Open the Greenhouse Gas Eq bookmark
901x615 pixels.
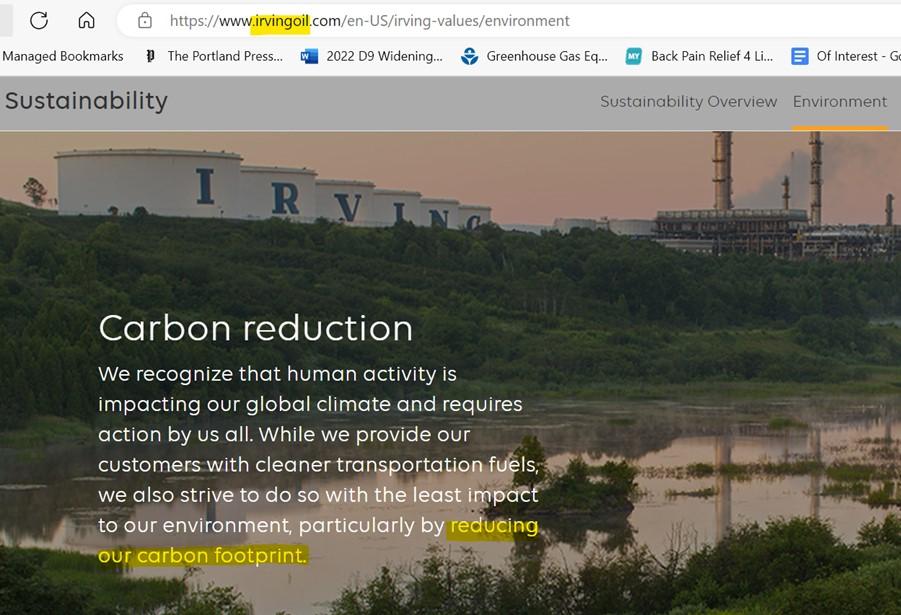click(x=534, y=56)
